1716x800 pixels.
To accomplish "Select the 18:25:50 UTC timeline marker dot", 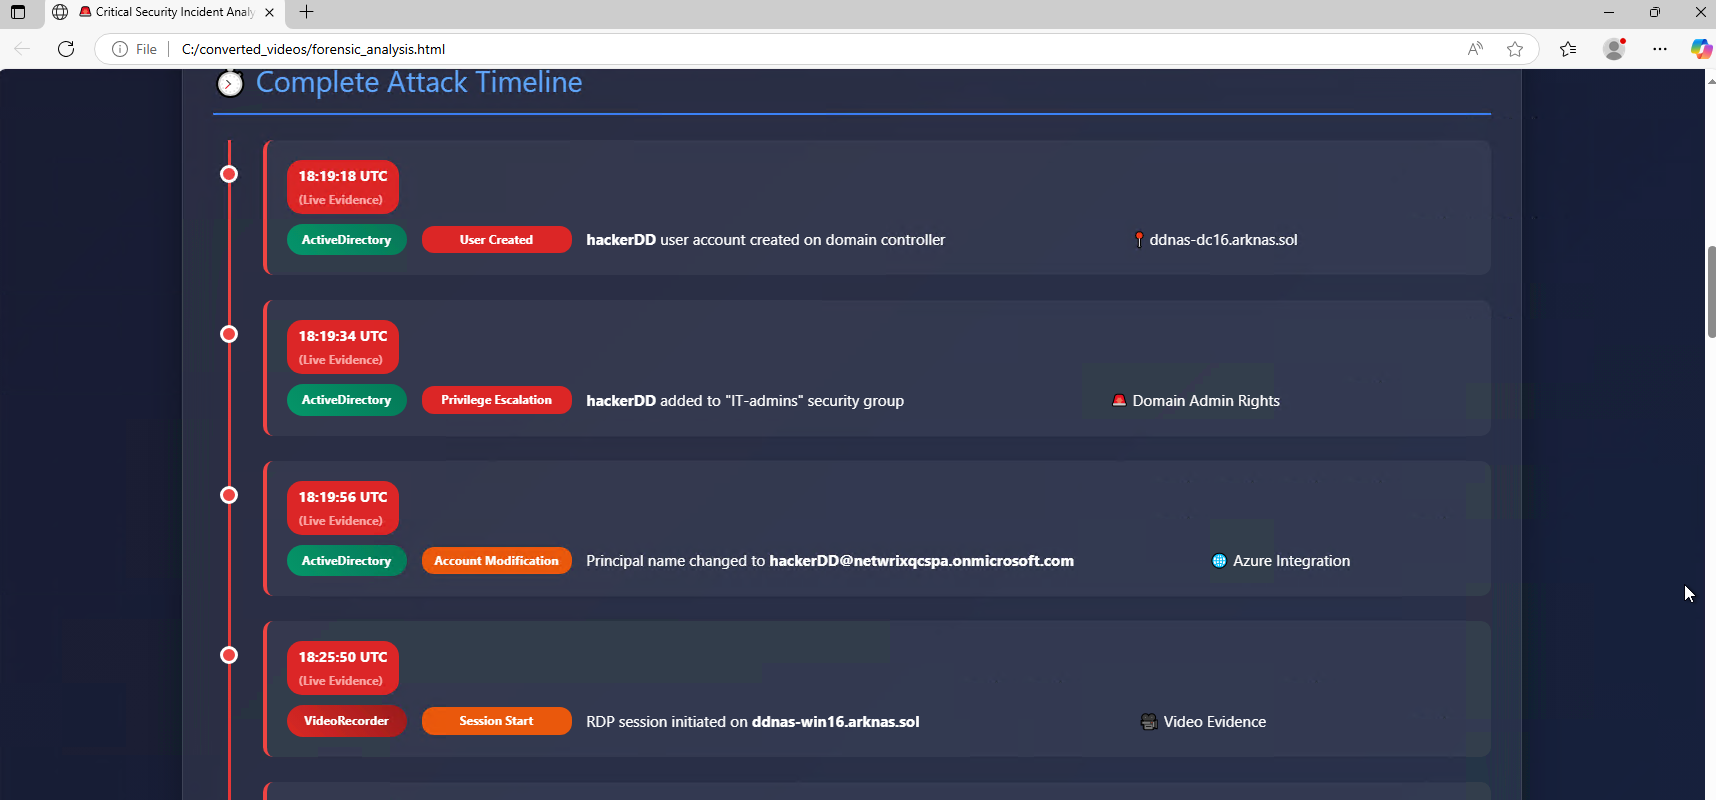I will click(x=229, y=655).
